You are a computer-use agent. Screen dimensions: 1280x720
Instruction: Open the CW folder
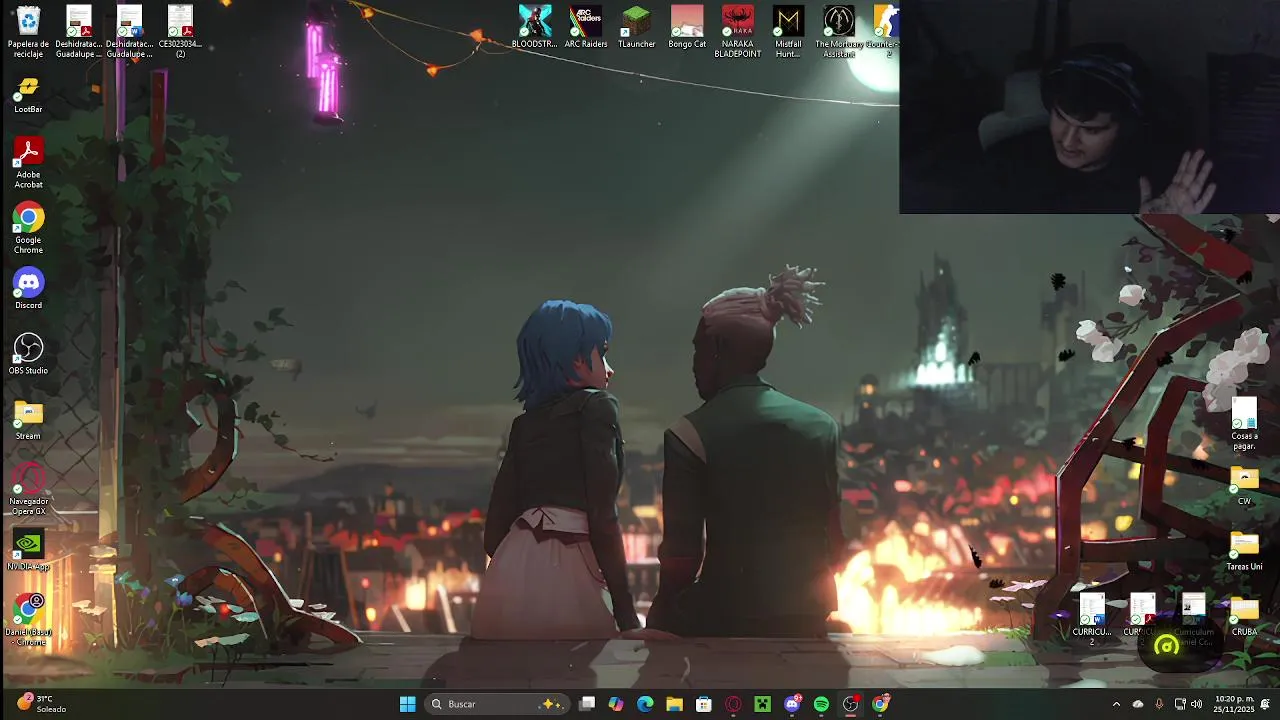point(1244,485)
